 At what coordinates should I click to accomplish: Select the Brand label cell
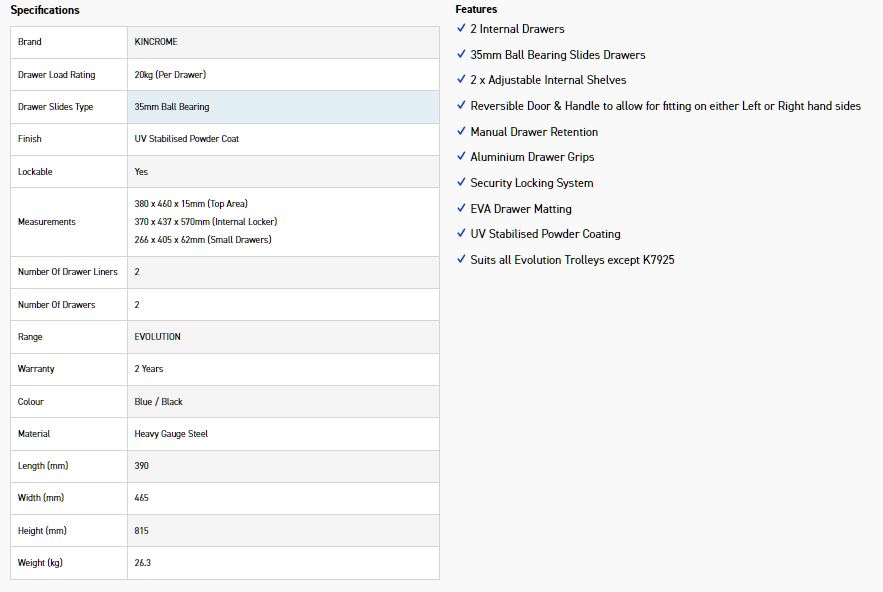[x=69, y=42]
